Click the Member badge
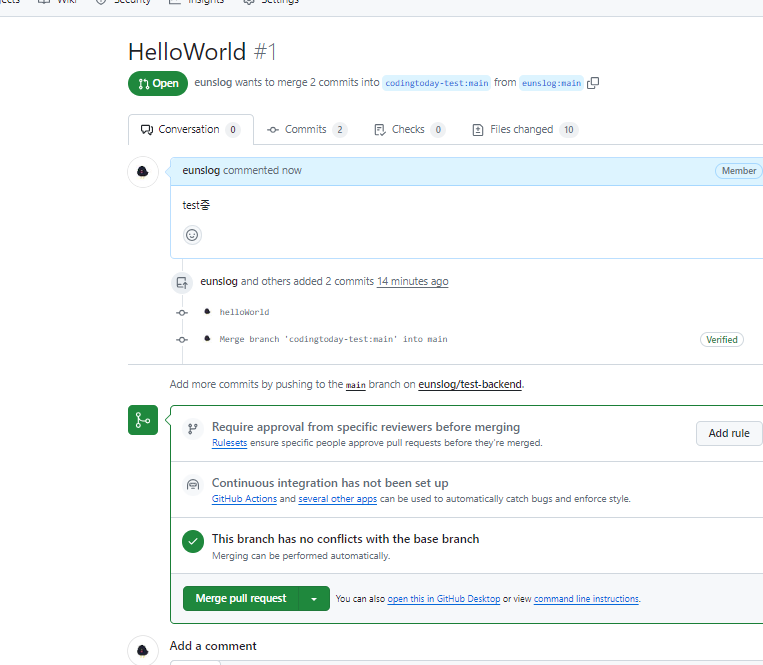The width and height of the screenshot is (763, 665). (739, 171)
